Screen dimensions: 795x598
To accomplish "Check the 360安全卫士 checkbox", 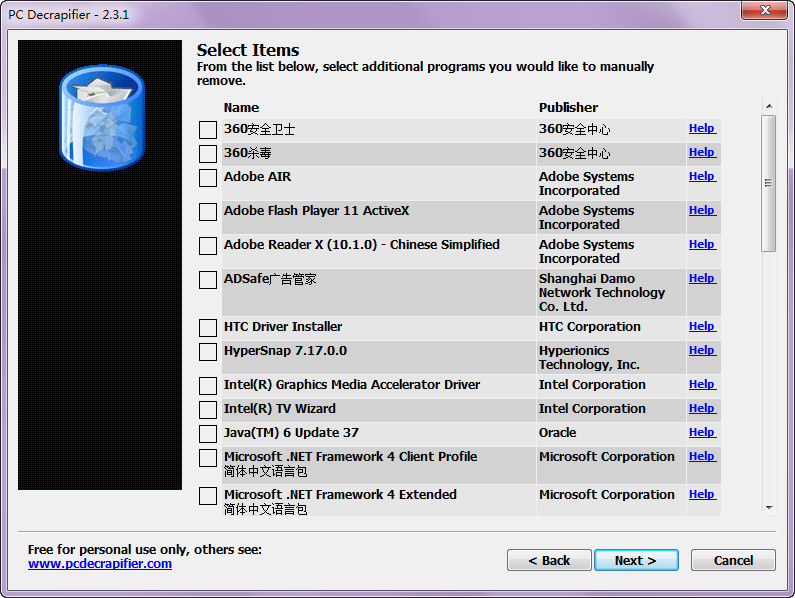I will click(x=208, y=130).
